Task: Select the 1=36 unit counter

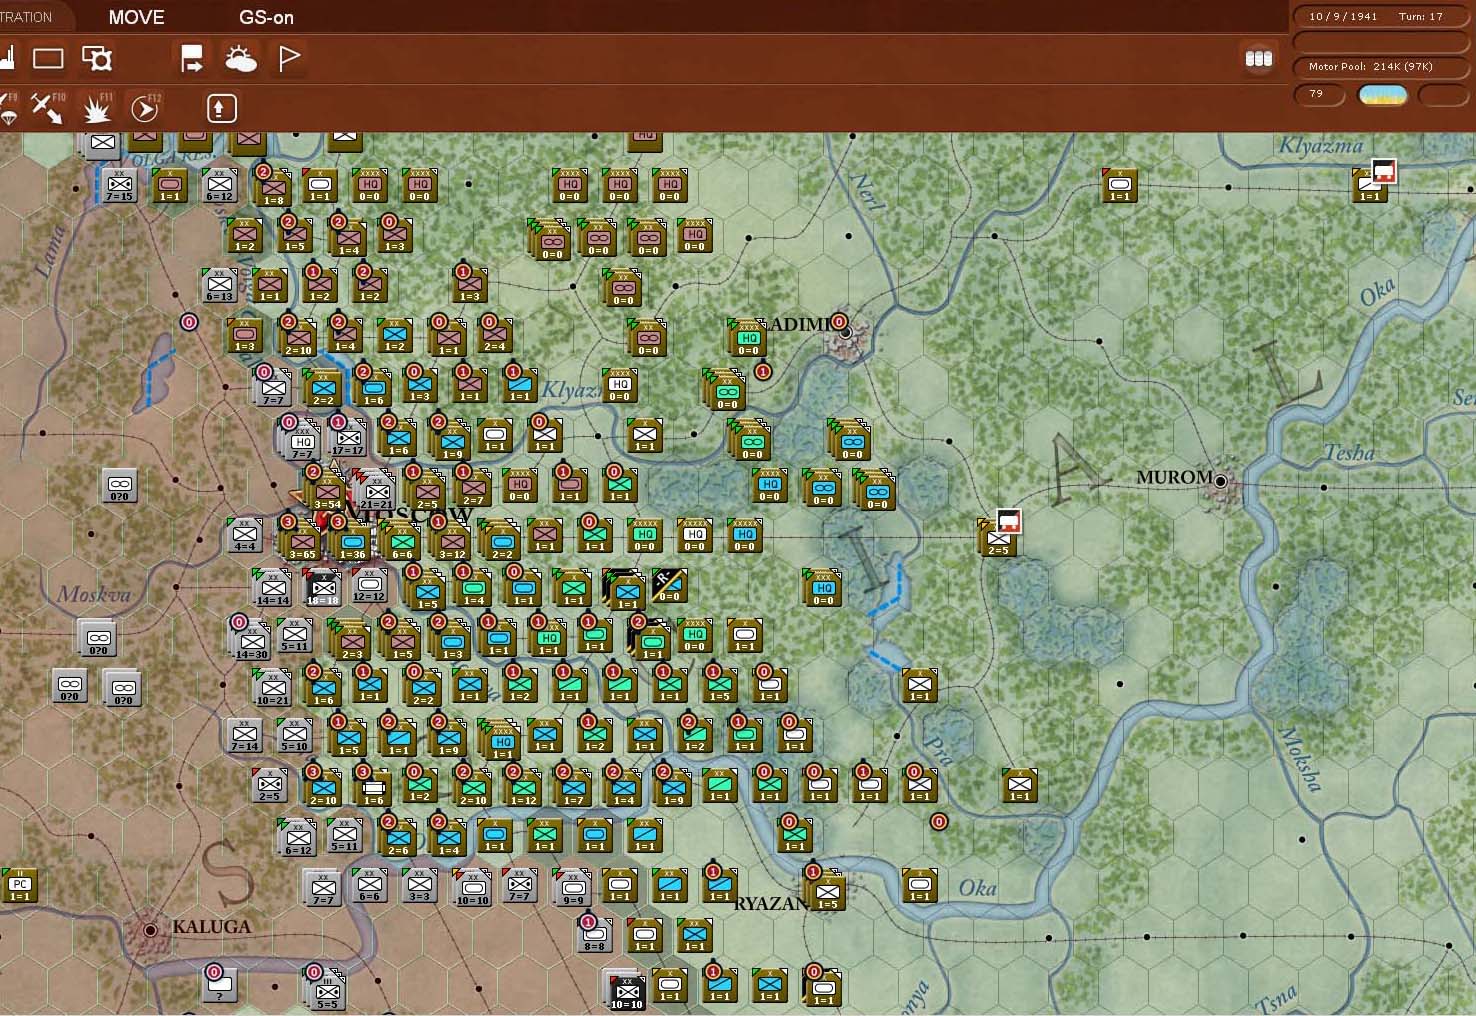Action: tap(353, 542)
